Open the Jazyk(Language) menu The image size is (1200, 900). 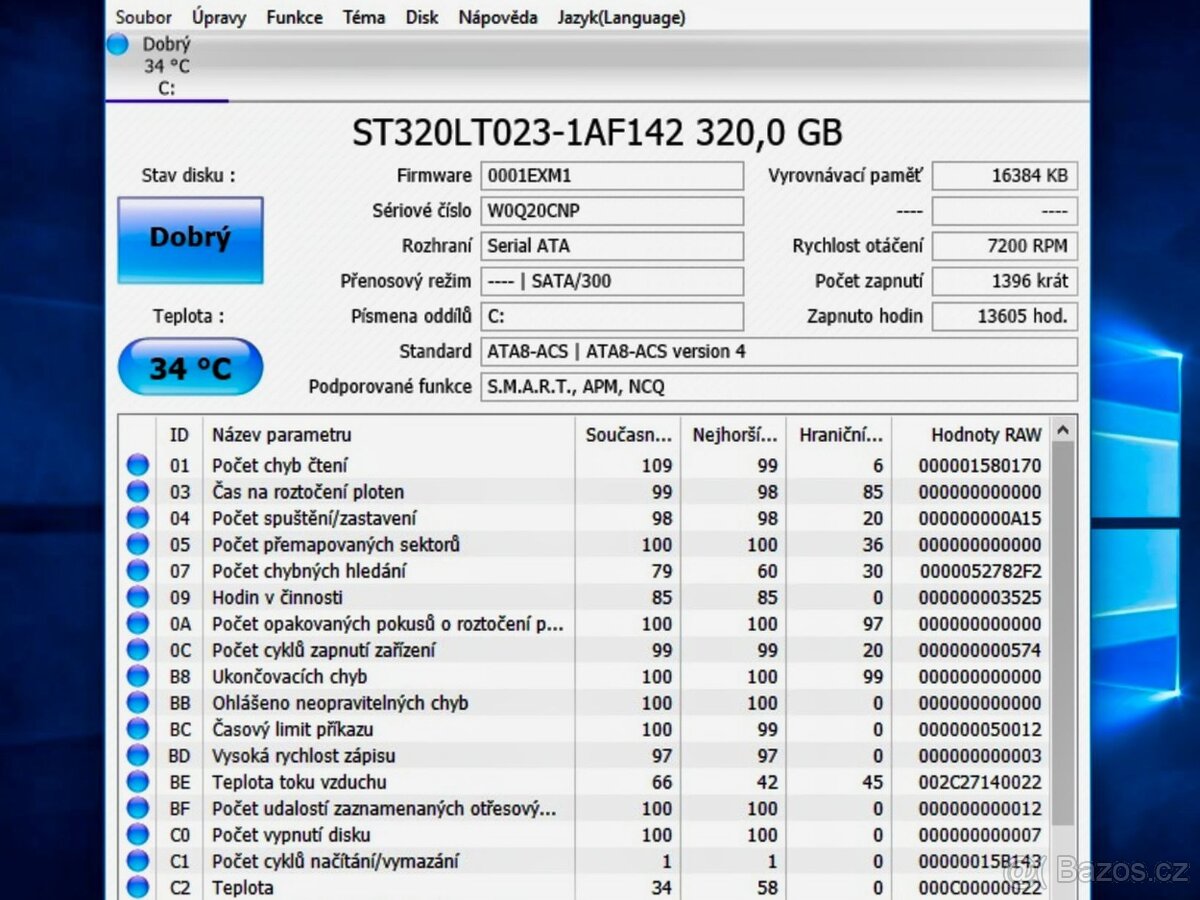[x=621, y=17]
